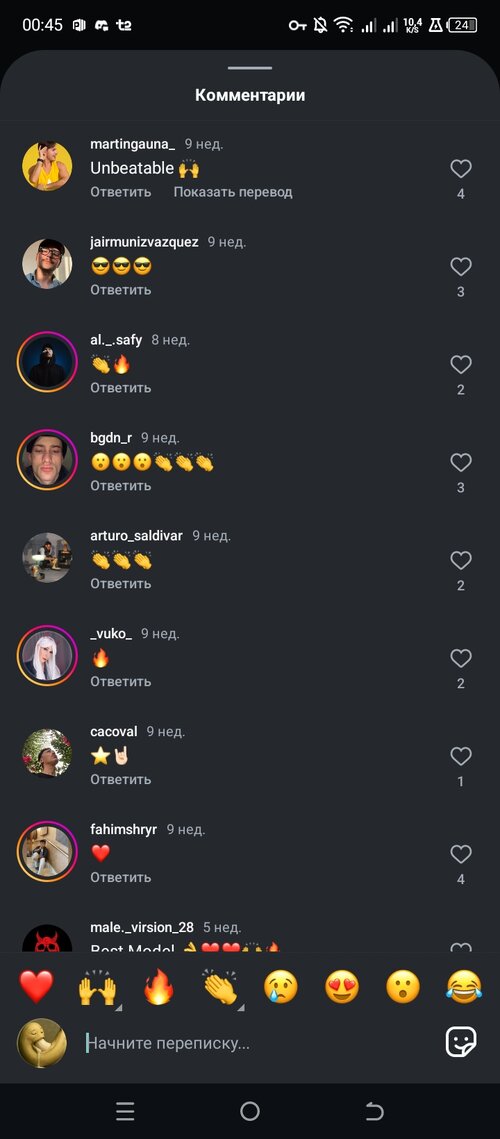View _vuko_'s story via avatar
Viewport: 500px width, 1139px height.
tap(47, 656)
